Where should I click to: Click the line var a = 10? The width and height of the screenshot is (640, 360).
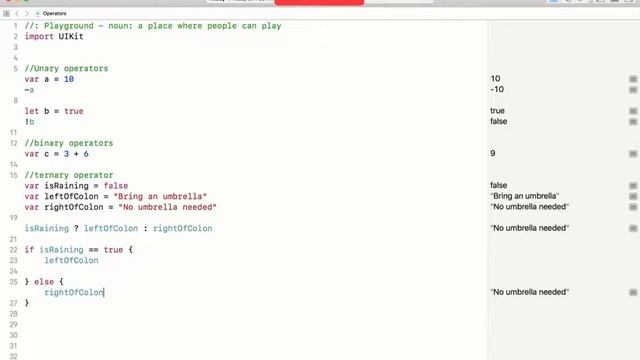[x=49, y=79]
